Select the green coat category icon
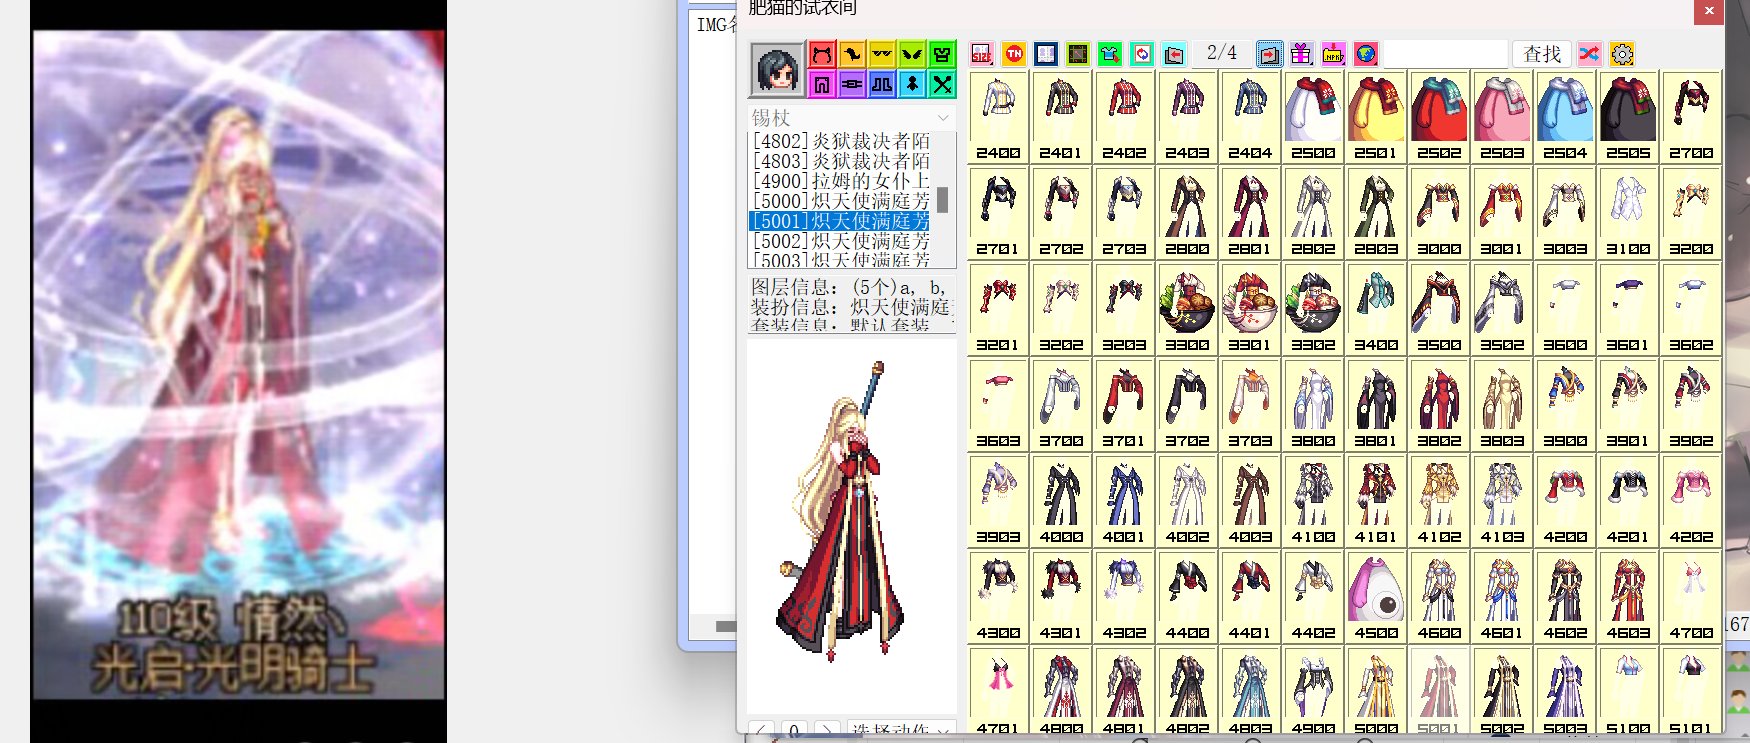 (942, 54)
